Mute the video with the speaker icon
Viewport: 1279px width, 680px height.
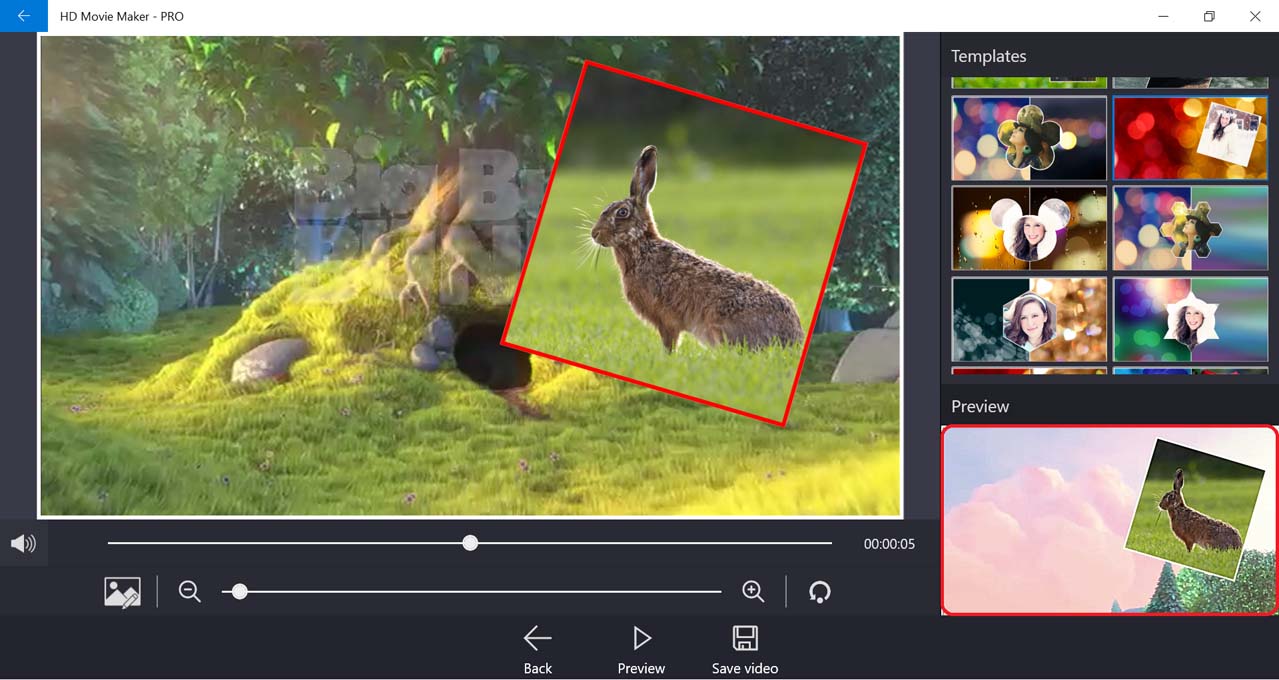tap(23, 544)
